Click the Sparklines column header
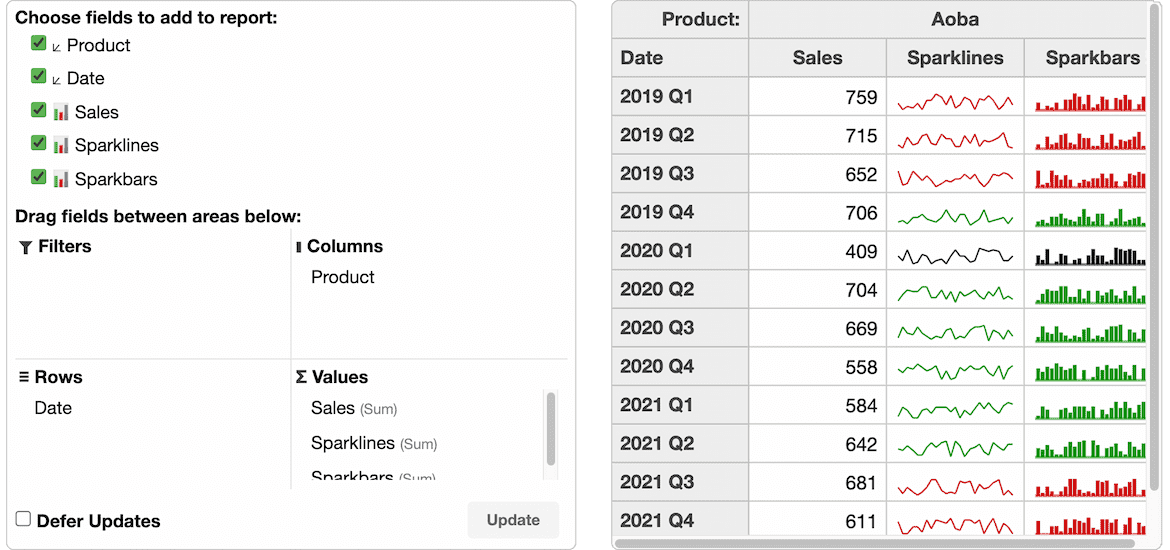The width and height of the screenshot is (1170, 550). [955, 57]
